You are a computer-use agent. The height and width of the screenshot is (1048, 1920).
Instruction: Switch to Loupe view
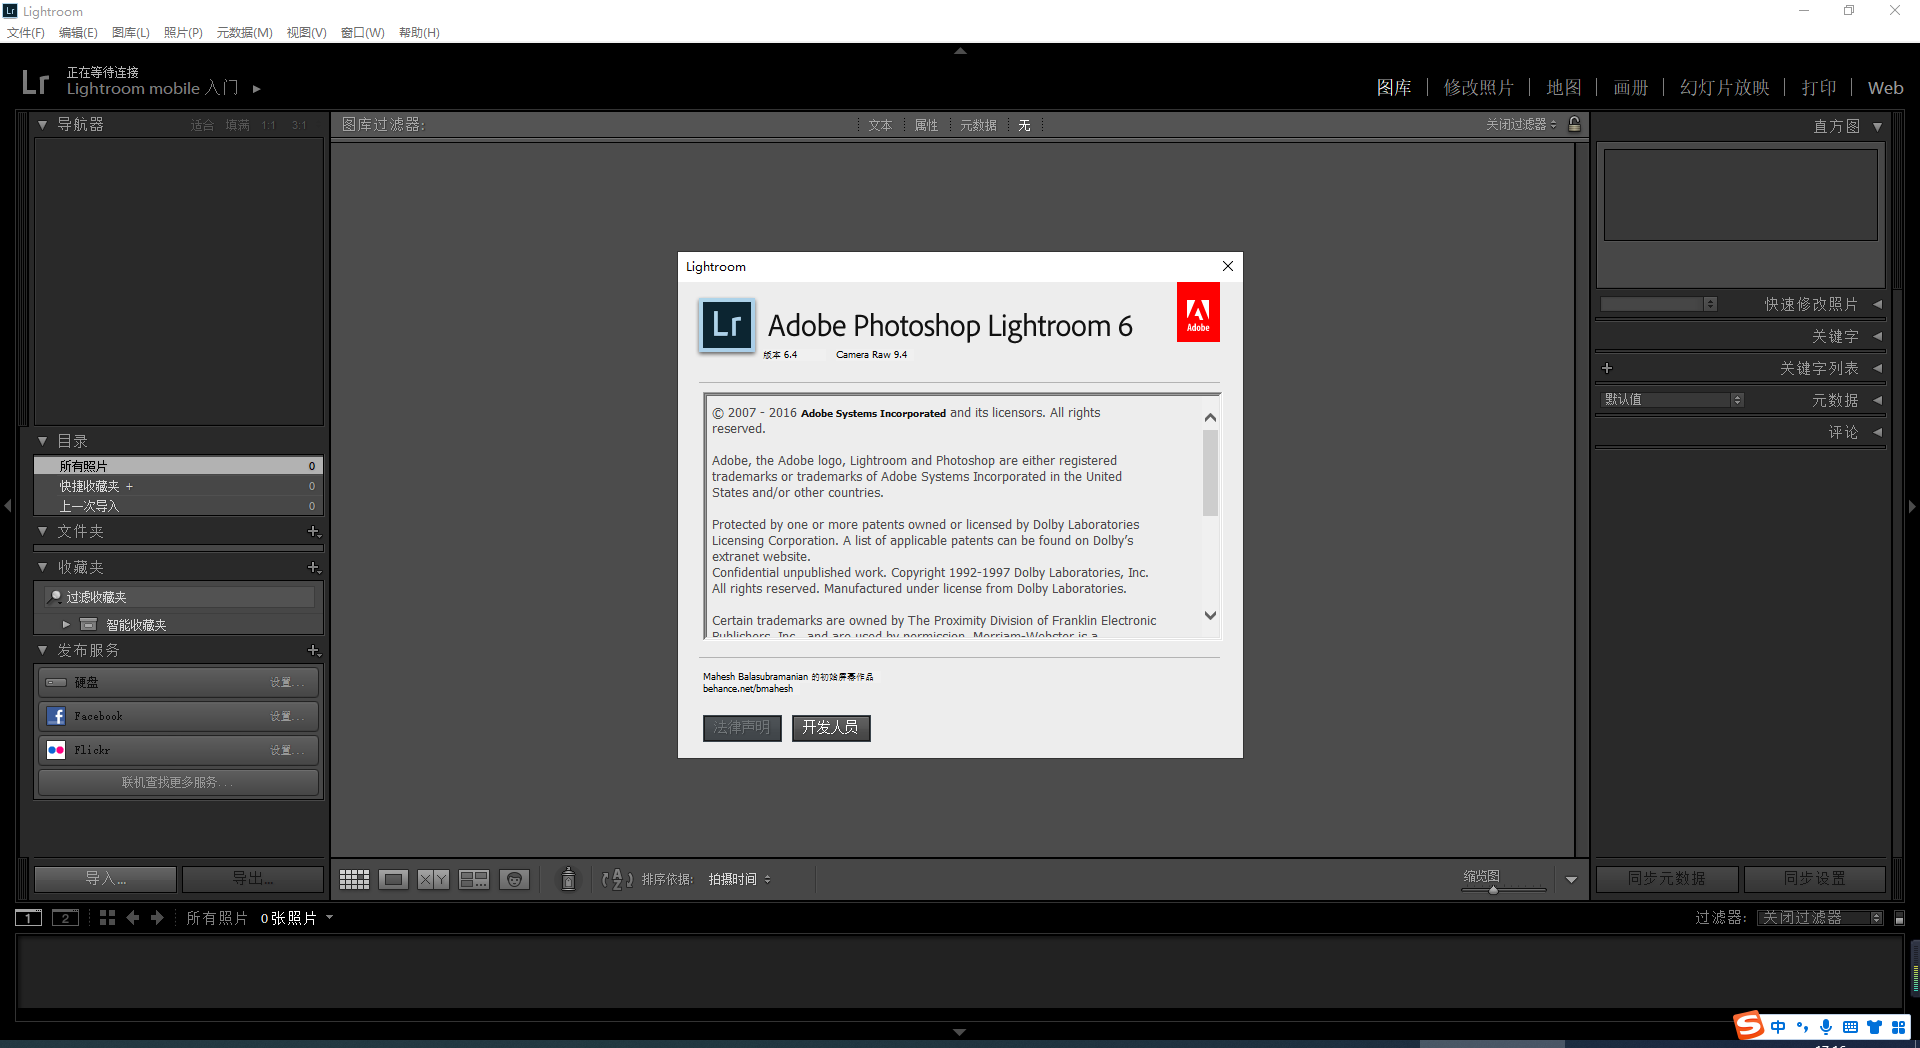click(x=394, y=879)
